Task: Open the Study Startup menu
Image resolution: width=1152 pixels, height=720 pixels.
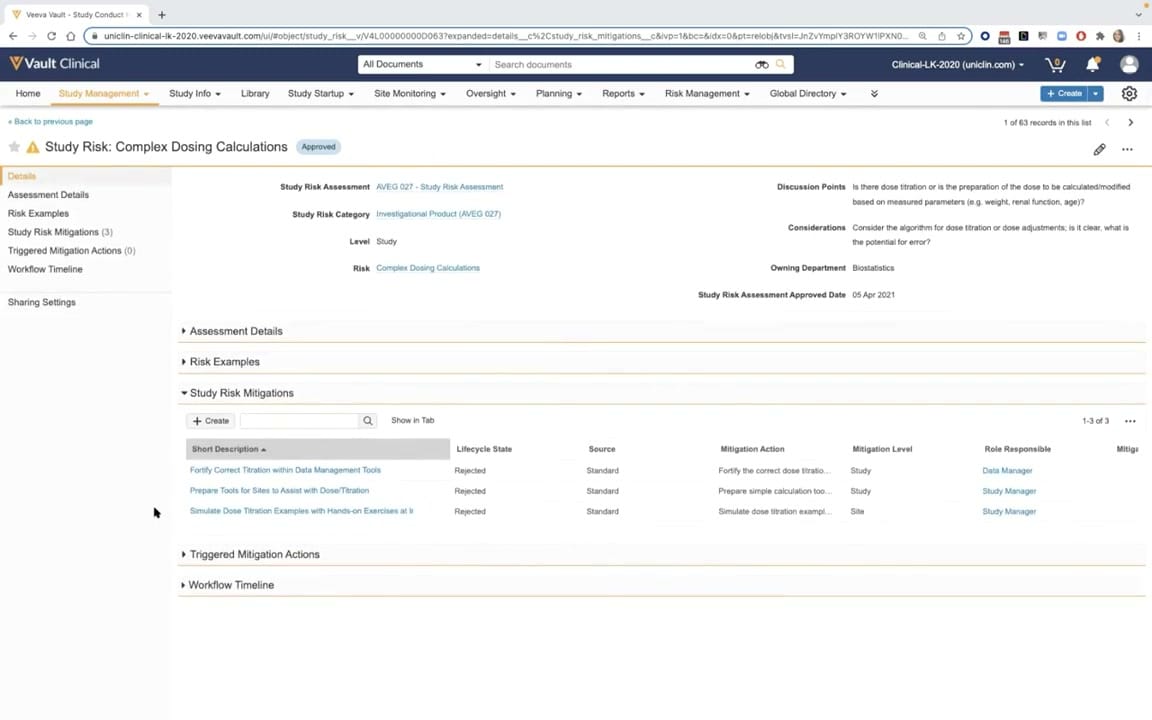Action: tap(320, 94)
